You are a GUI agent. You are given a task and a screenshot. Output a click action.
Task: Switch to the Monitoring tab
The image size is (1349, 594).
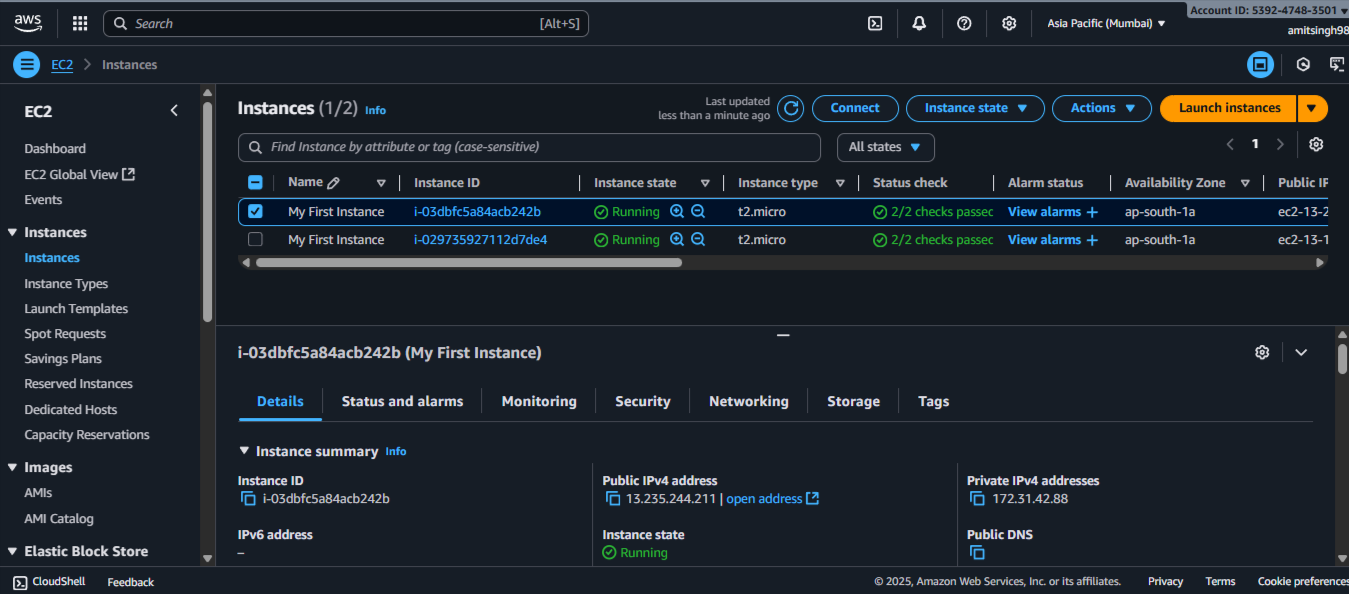(539, 401)
